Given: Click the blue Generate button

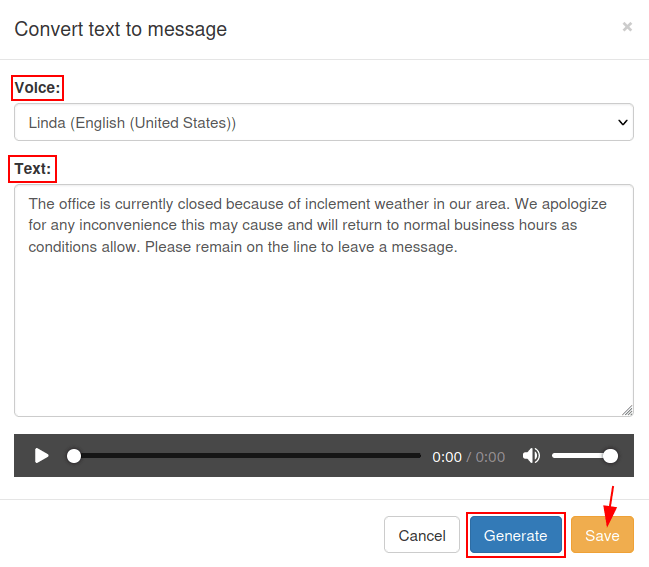Looking at the screenshot, I should 515,535.
